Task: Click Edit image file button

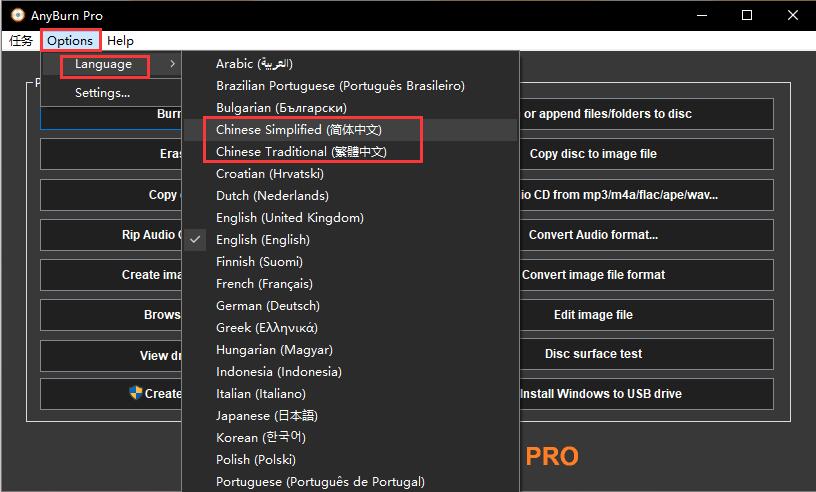Action: 646,315
